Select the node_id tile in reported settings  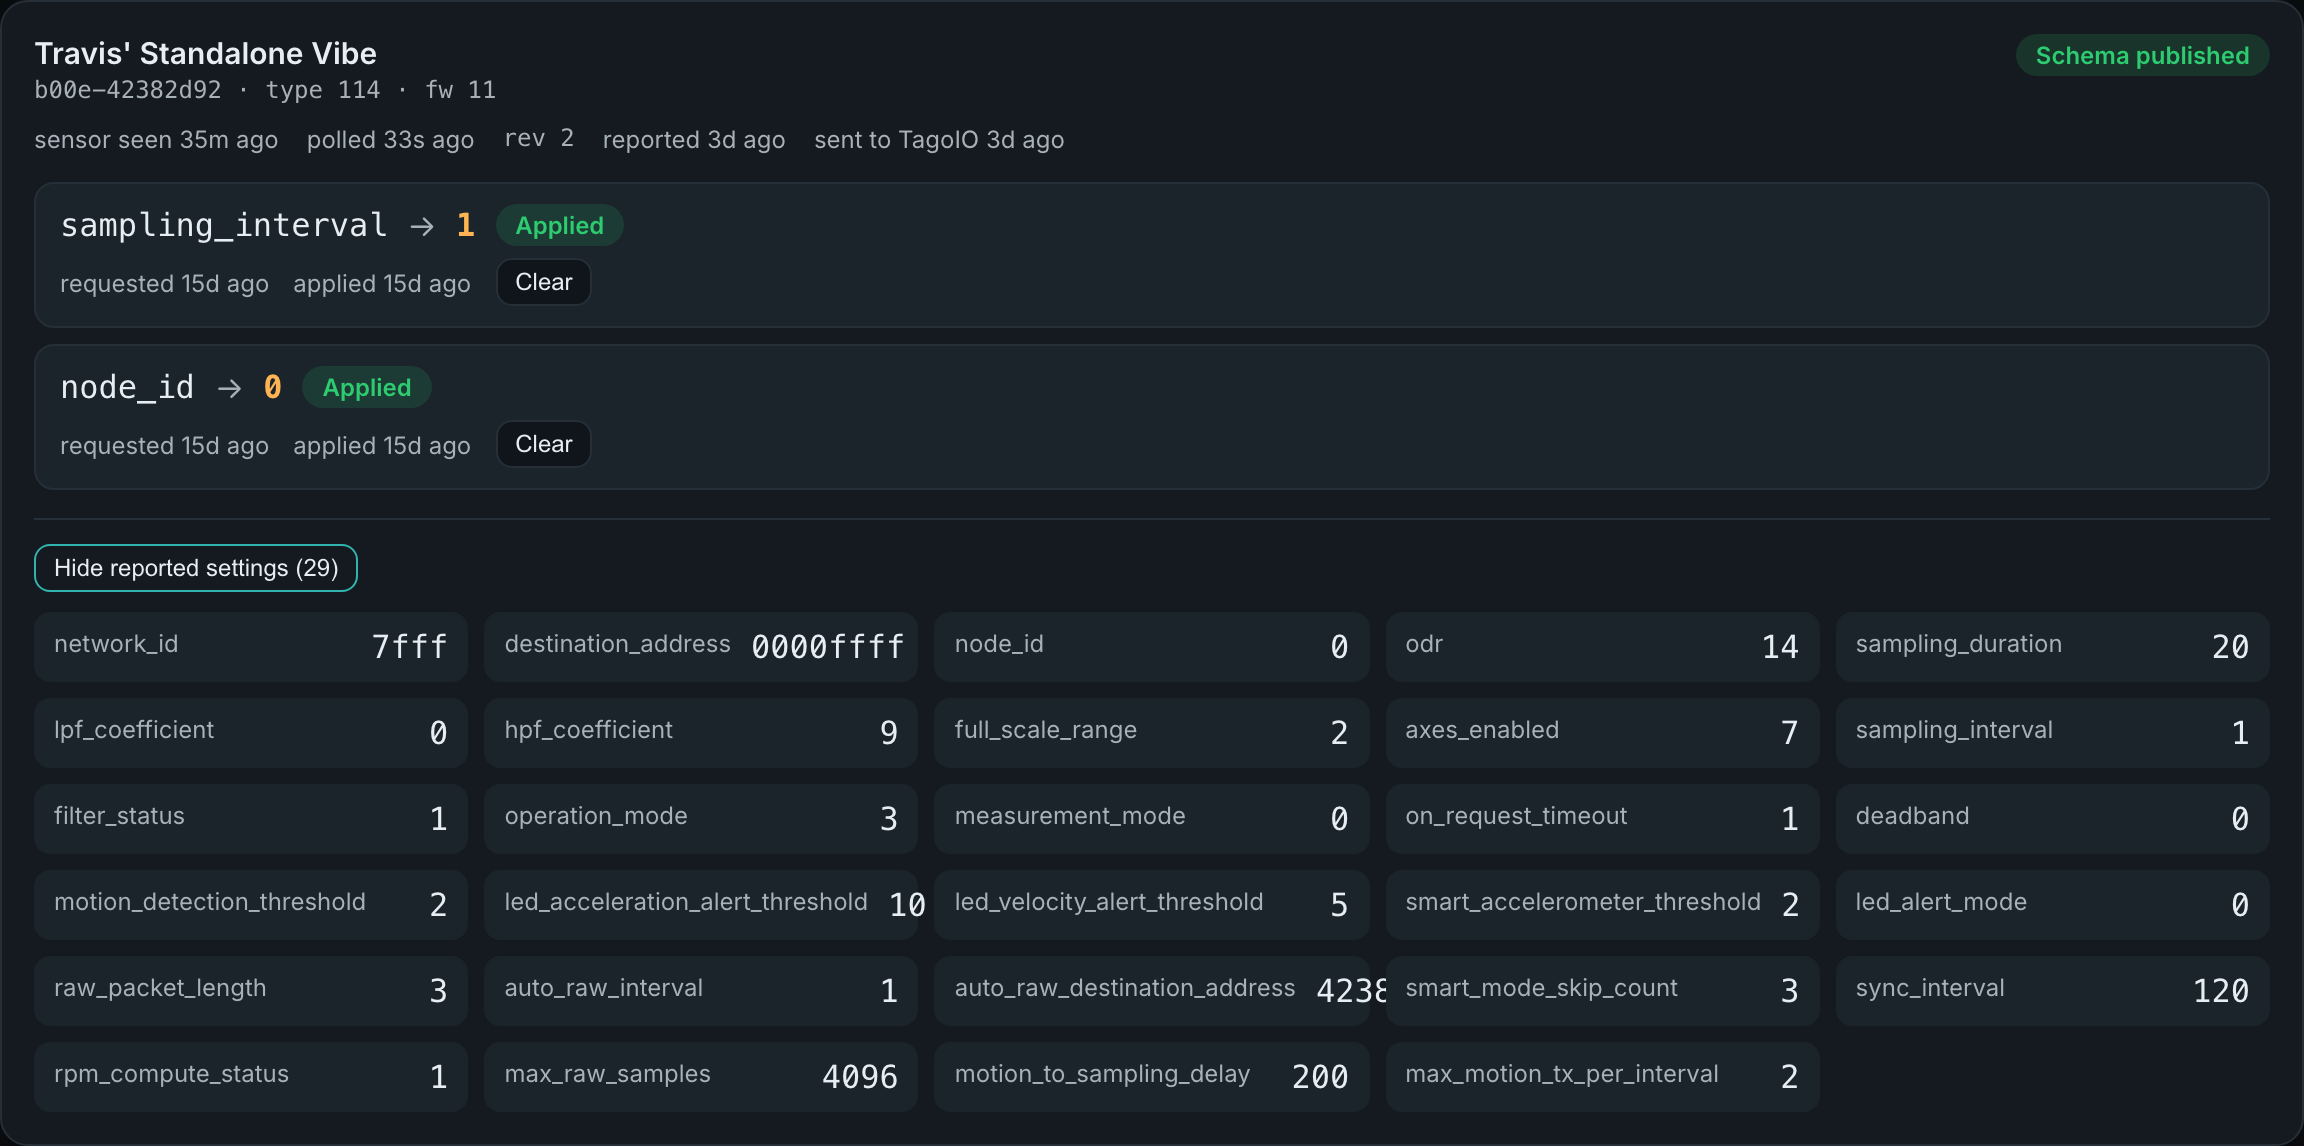point(1151,646)
